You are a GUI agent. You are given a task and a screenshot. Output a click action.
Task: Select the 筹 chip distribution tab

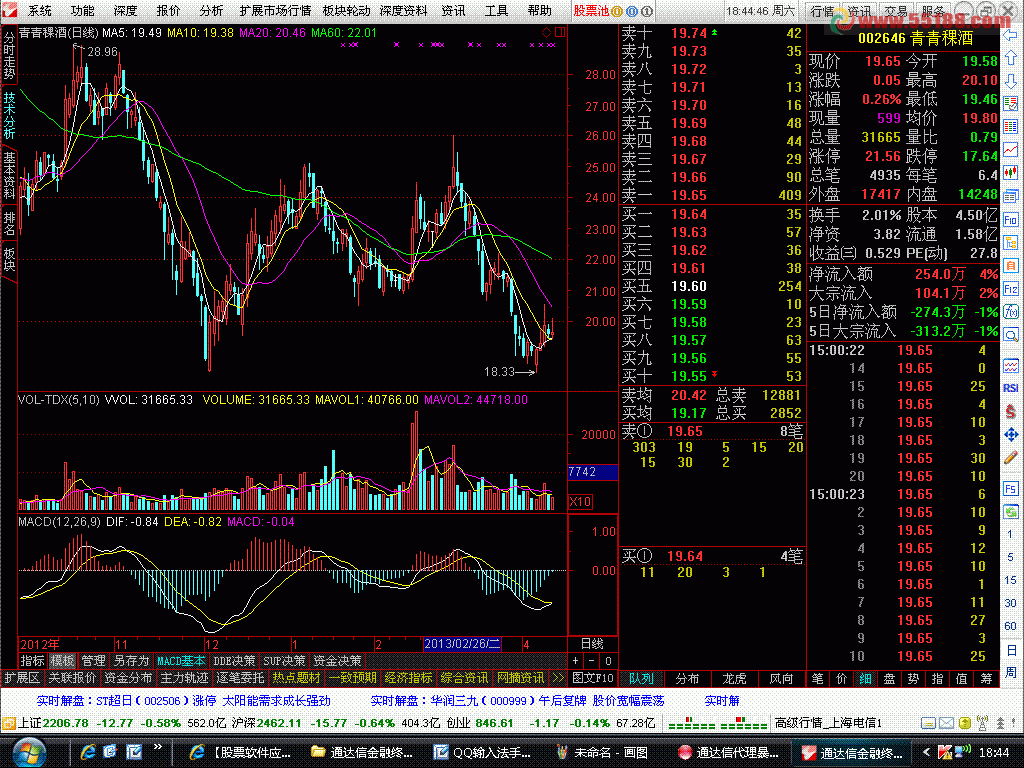[x=985, y=679]
